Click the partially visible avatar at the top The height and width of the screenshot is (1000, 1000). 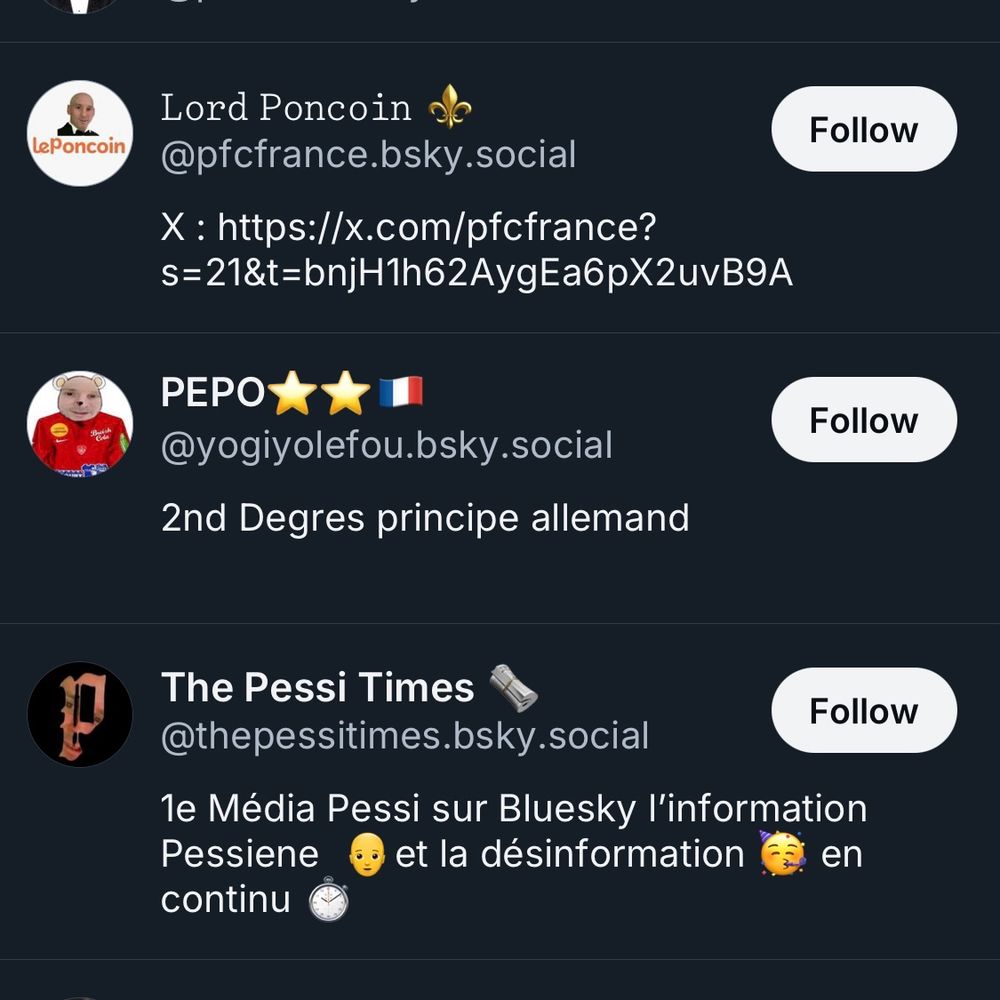[79, 5]
